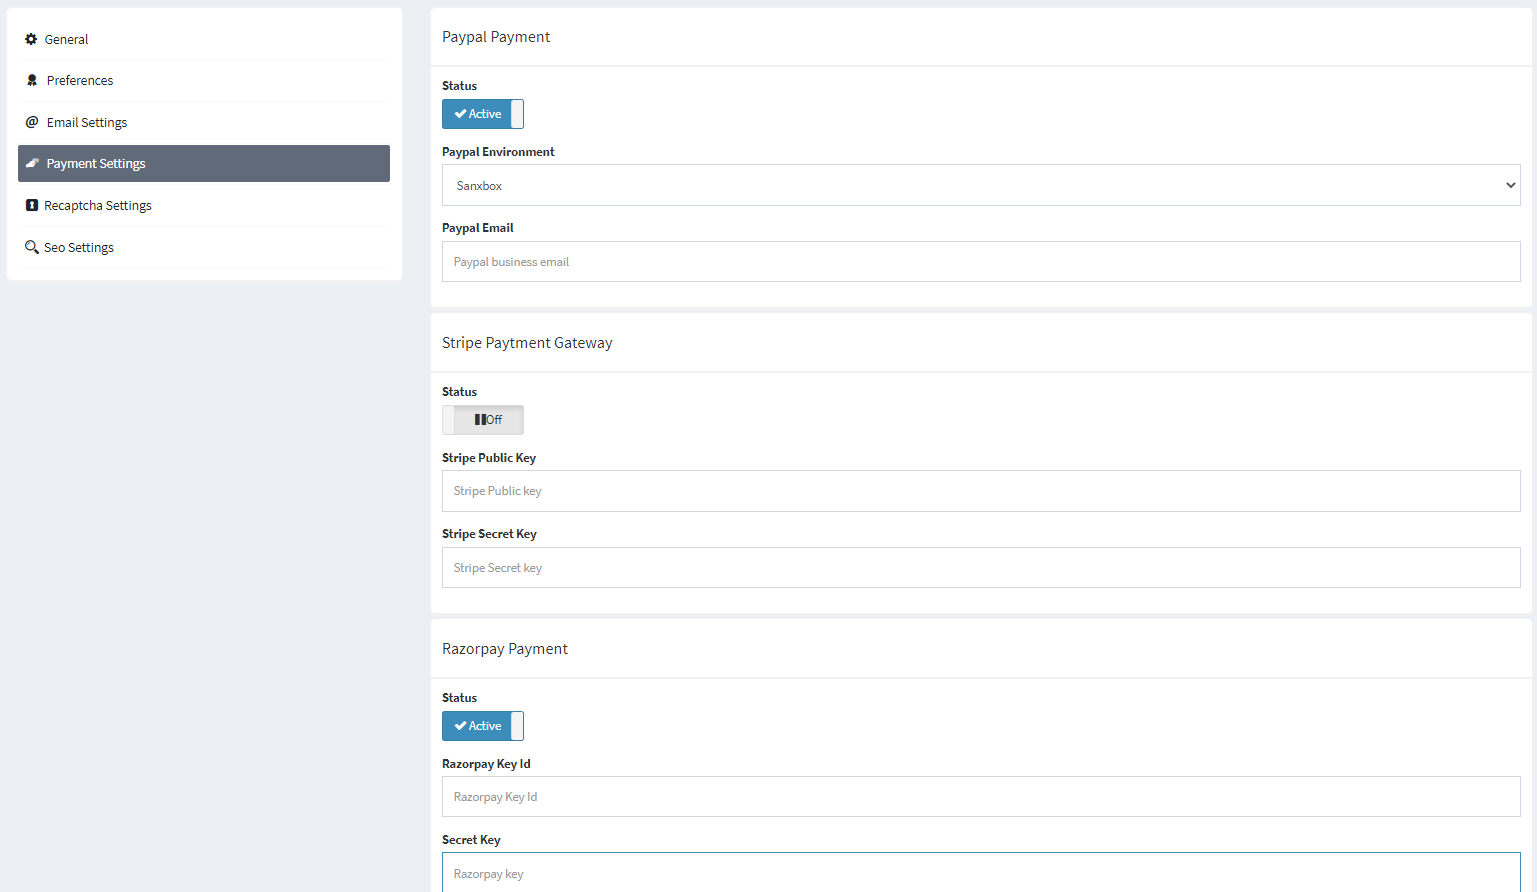
Task: Click the Stripe Public Key label
Action: [489, 458]
